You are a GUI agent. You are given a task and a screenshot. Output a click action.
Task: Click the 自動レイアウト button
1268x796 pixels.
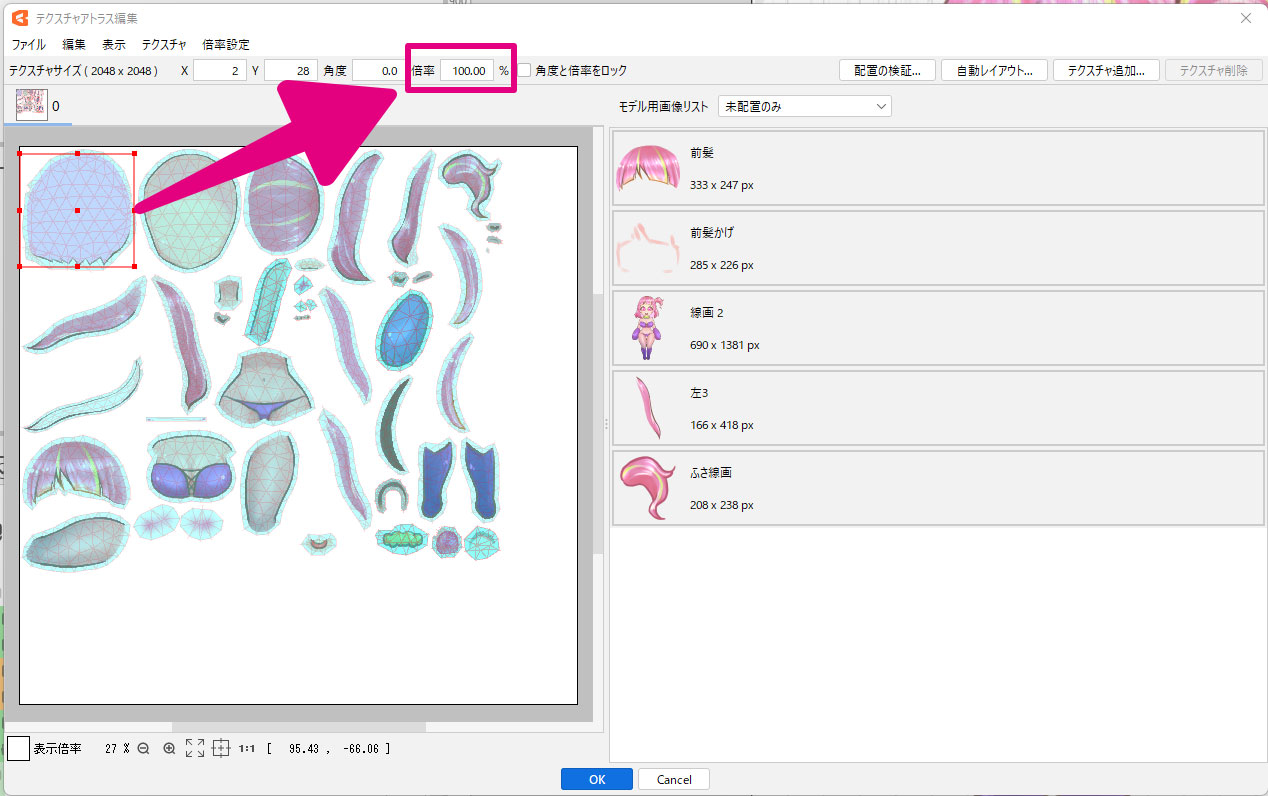click(993, 71)
